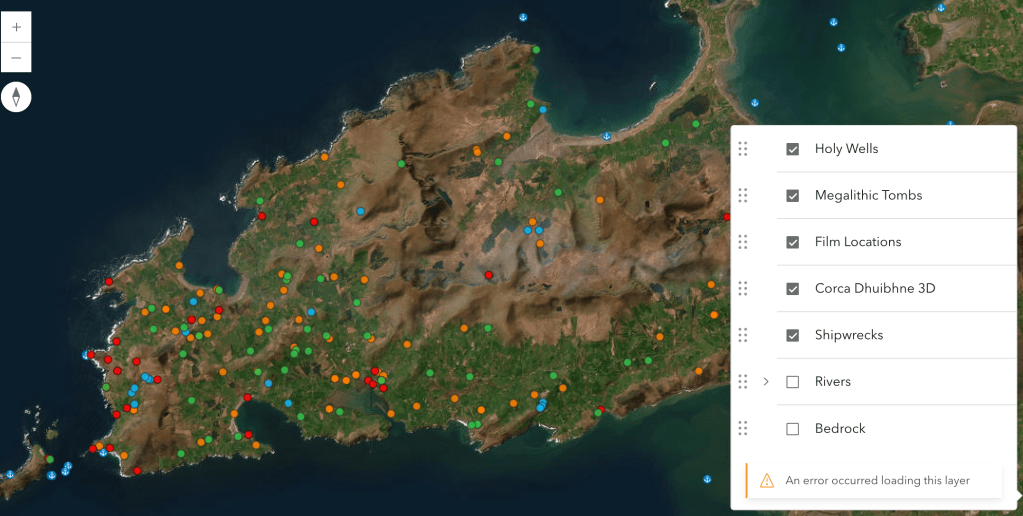Click the Bedrock layer name
The image size is (1023, 516).
coord(840,429)
